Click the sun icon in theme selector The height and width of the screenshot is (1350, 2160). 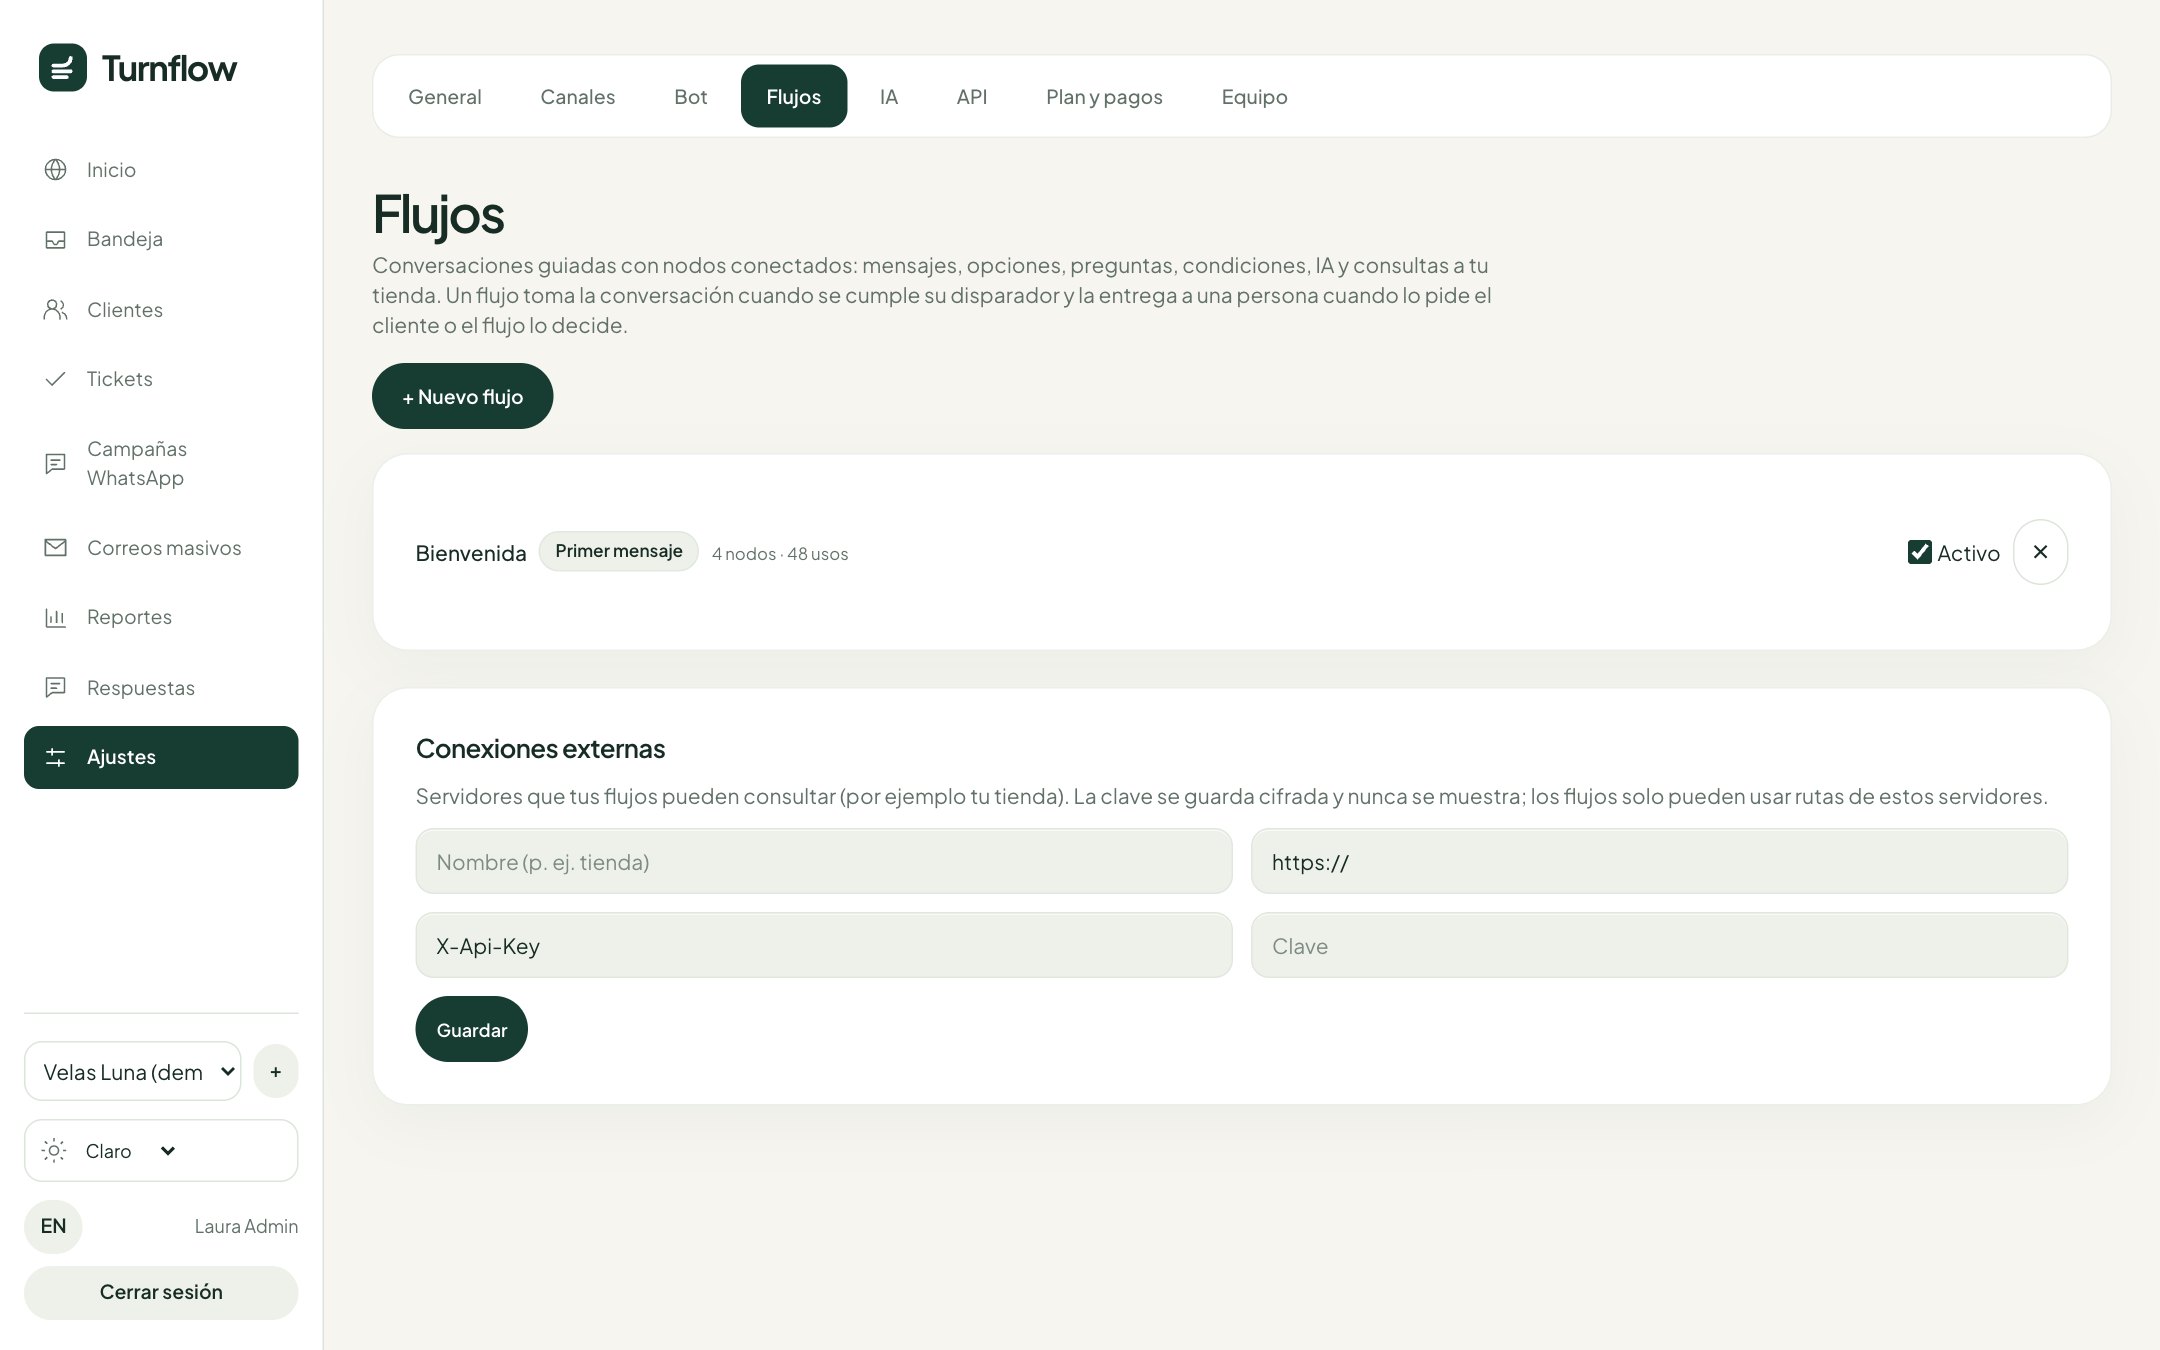point(55,1151)
